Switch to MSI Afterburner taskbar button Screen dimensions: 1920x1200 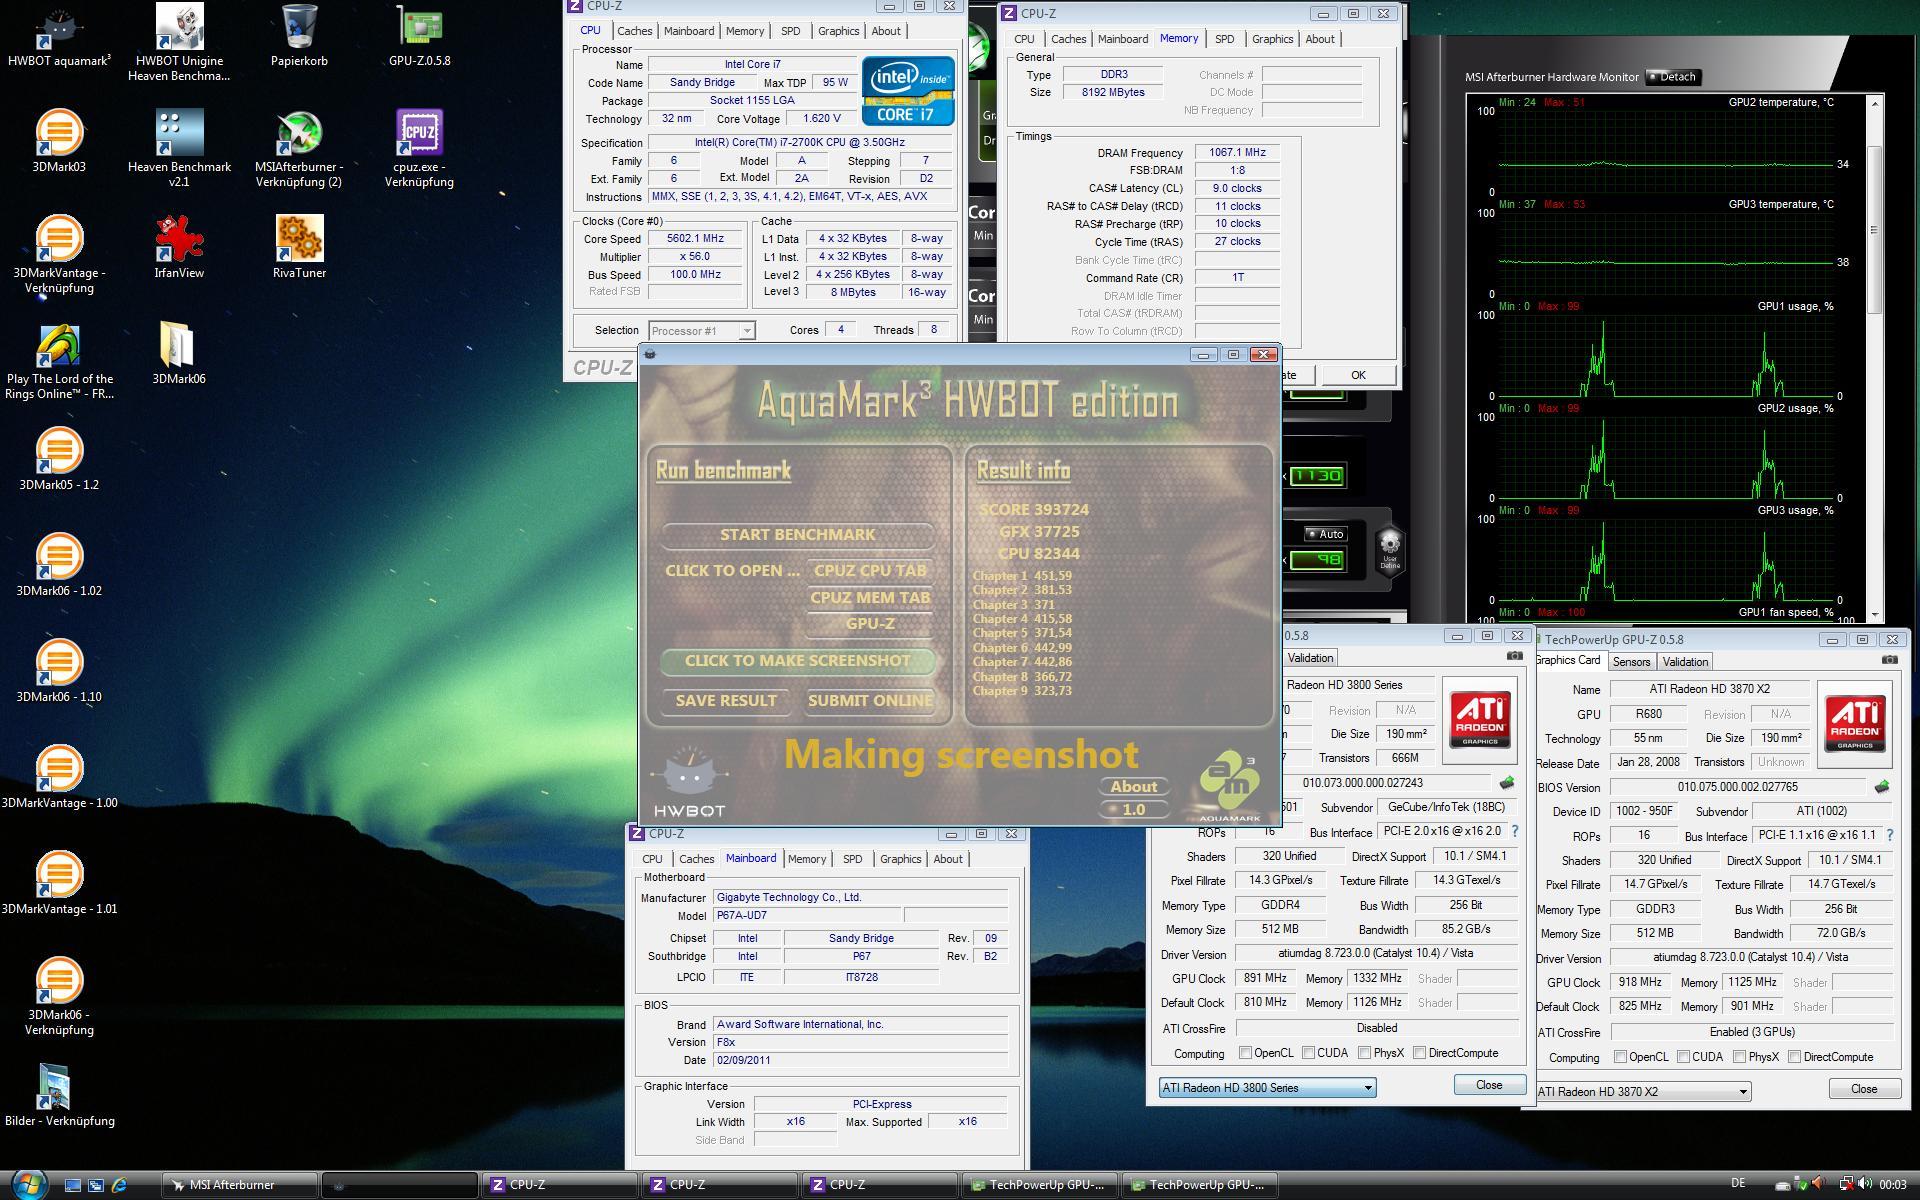click(x=240, y=1185)
